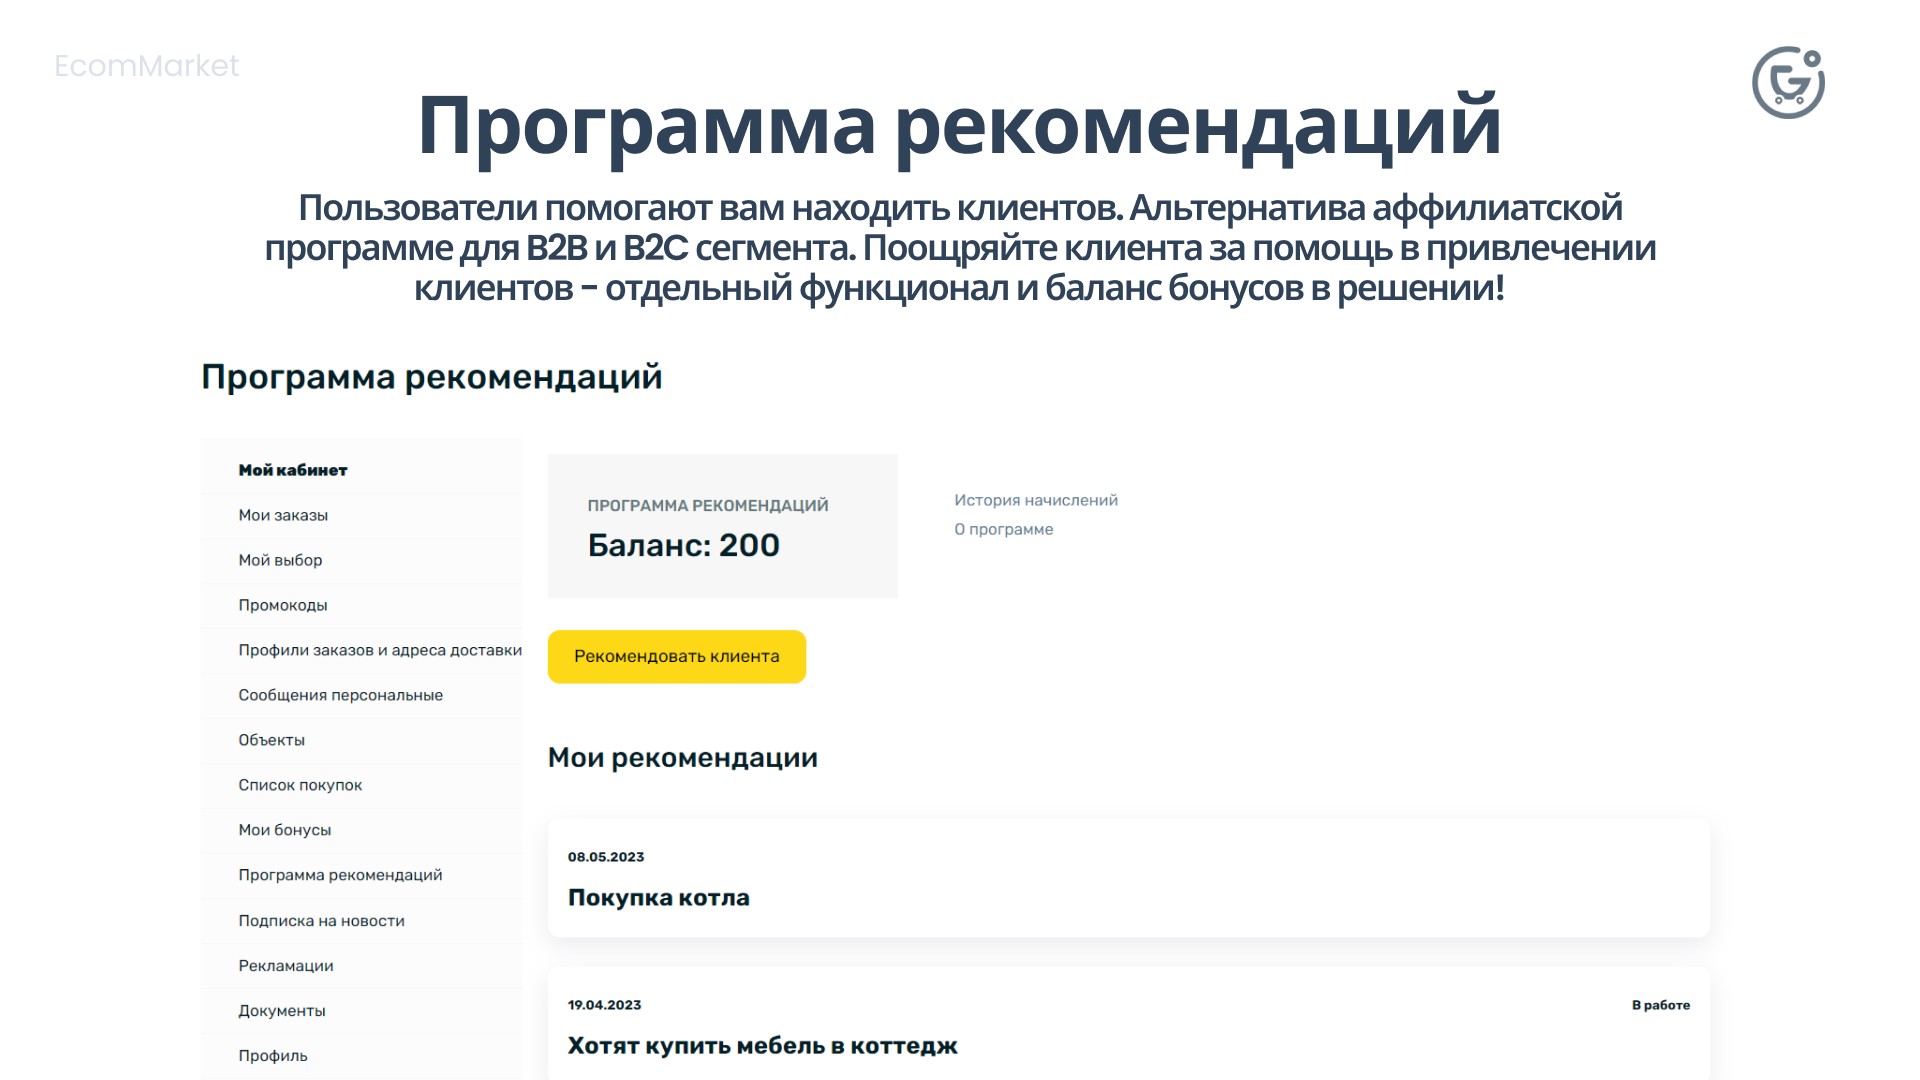Viewport: 1920px width, 1080px height.
Task: Select Программа рекомендаций in the sidebar
Action: tap(339, 875)
